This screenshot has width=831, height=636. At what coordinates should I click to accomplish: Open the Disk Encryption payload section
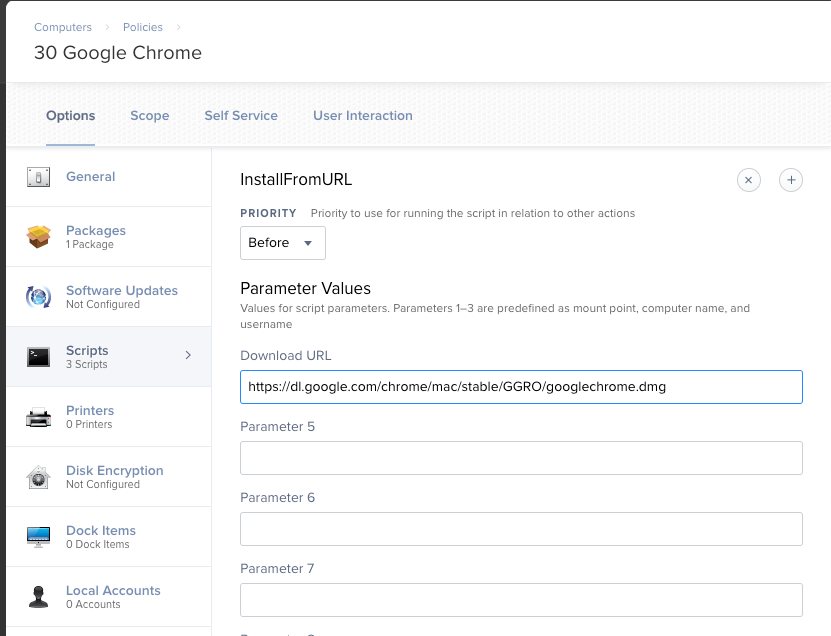coord(109,476)
